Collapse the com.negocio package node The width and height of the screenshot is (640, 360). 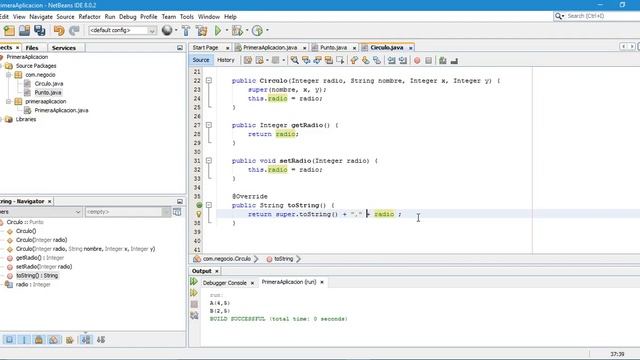click(x=9, y=75)
